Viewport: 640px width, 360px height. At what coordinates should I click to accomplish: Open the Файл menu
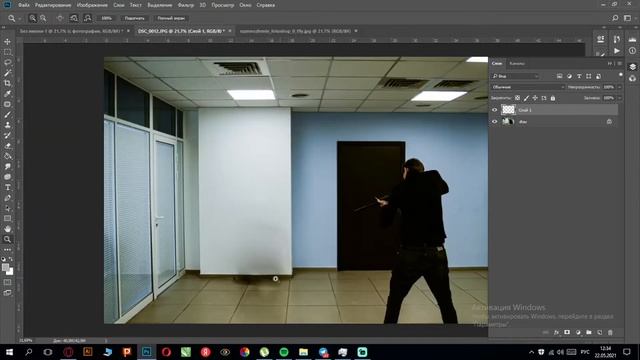pyautogui.click(x=24, y=5)
